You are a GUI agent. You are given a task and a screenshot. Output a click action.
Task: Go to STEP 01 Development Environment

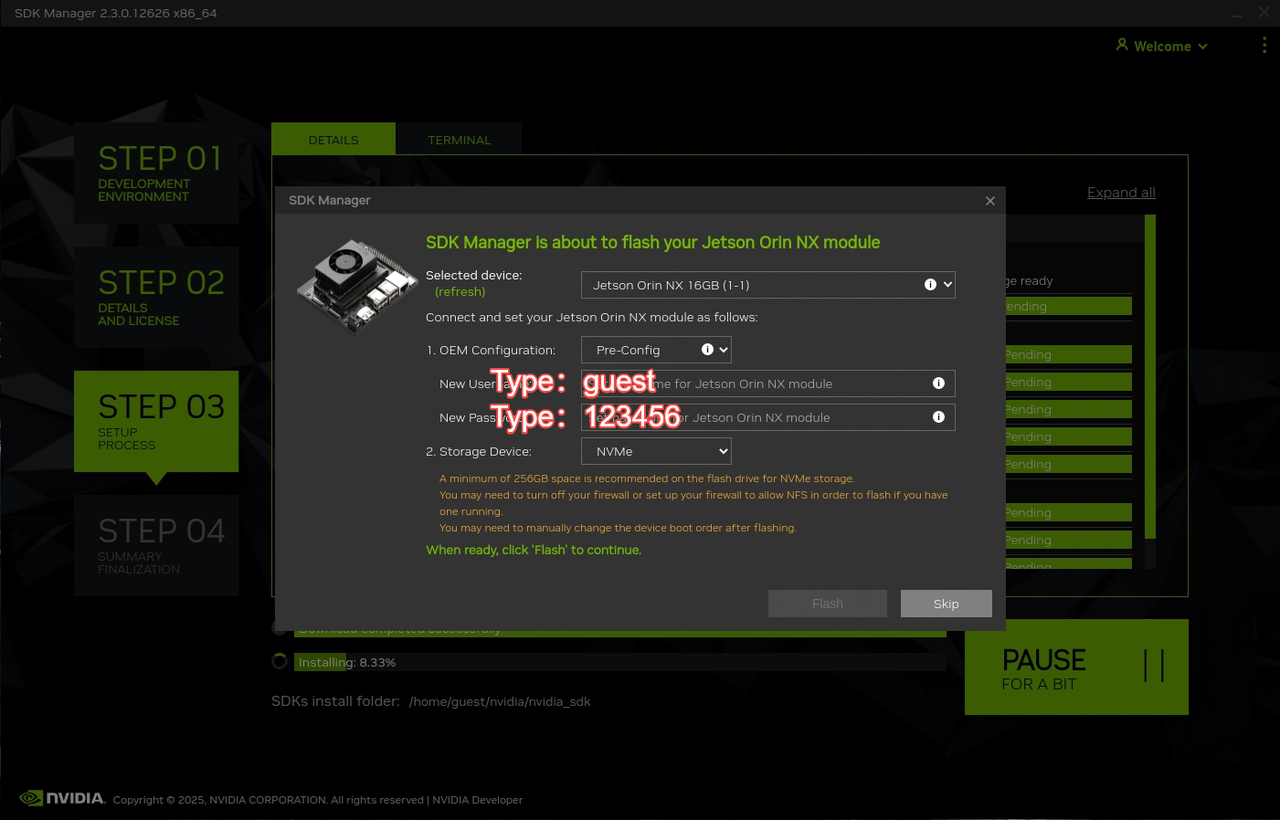point(156,173)
